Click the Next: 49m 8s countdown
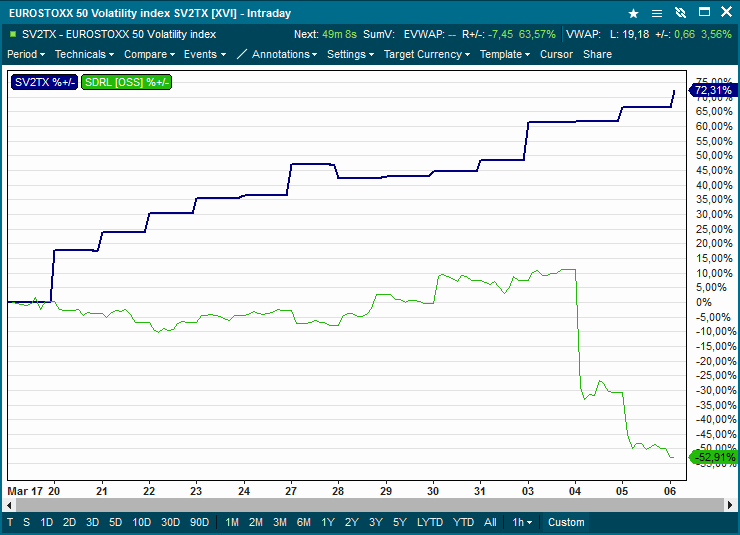The image size is (740, 535). pyautogui.click(x=325, y=34)
